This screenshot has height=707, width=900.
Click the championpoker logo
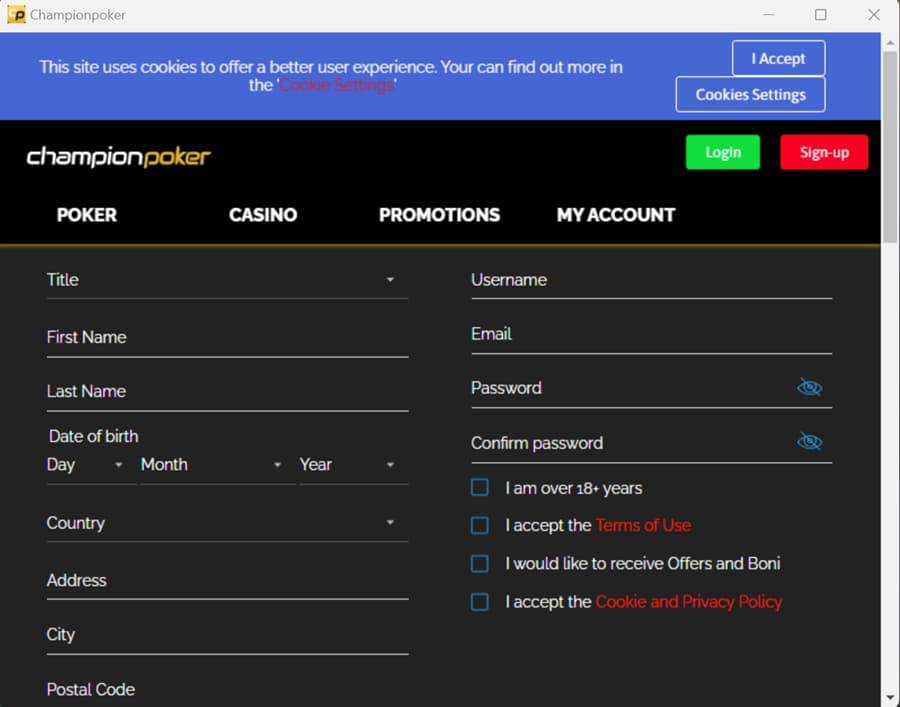click(118, 153)
